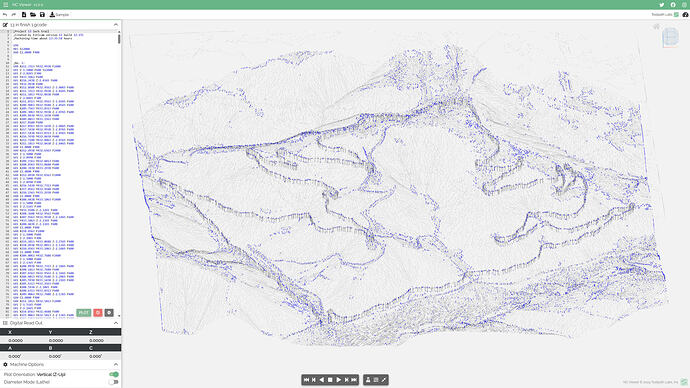Load the Sample program
Image resolution: width=690 pixels, height=388 pixels.
click(59, 15)
